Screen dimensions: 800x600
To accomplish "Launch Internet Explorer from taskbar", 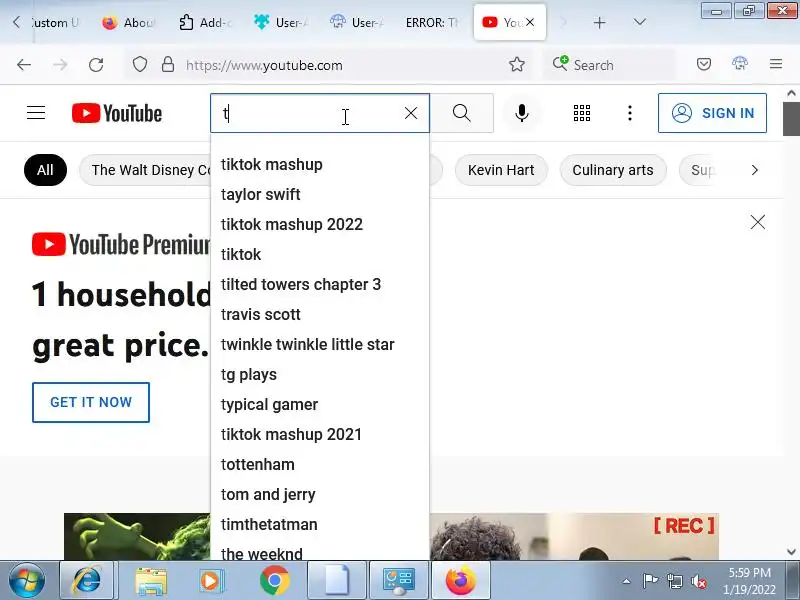I will tap(87, 581).
